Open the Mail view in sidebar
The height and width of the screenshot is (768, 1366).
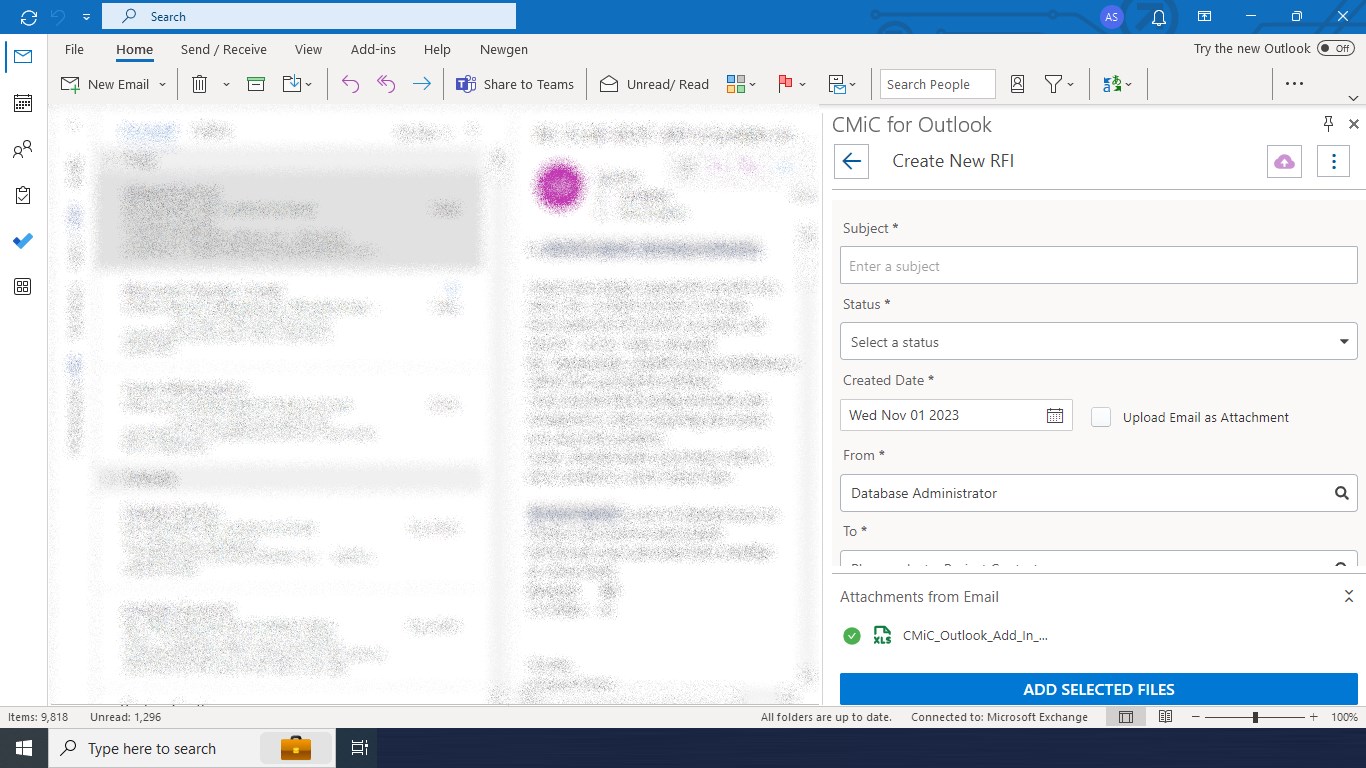coord(22,57)
